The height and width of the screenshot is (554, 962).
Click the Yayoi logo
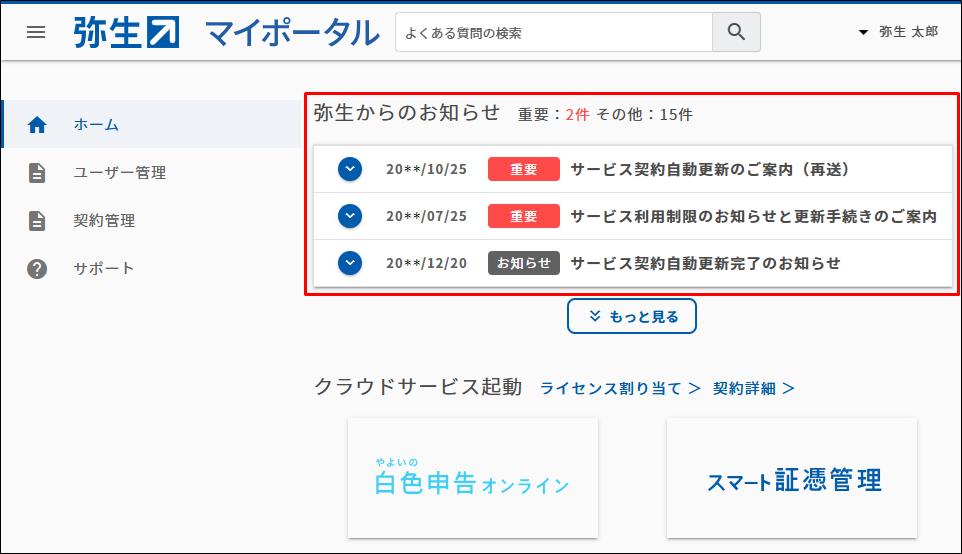click(x=126, y=32)
